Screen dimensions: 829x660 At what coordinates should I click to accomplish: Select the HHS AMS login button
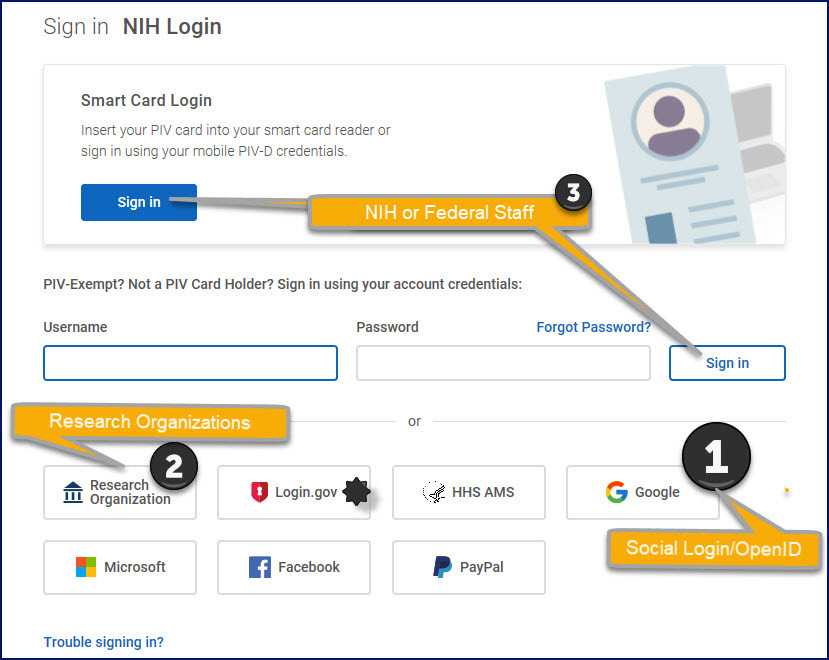[468, 492]
